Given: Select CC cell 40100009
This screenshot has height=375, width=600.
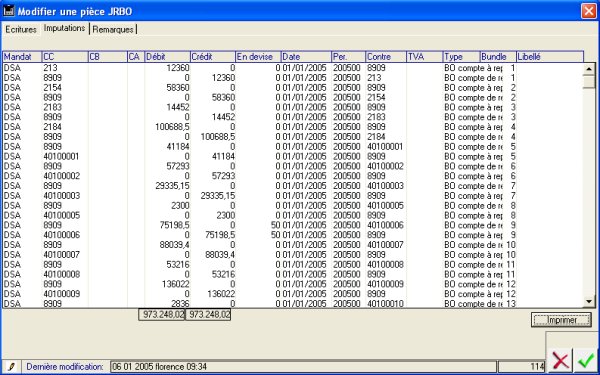Looking at the screenshot, I should [61, 294].
